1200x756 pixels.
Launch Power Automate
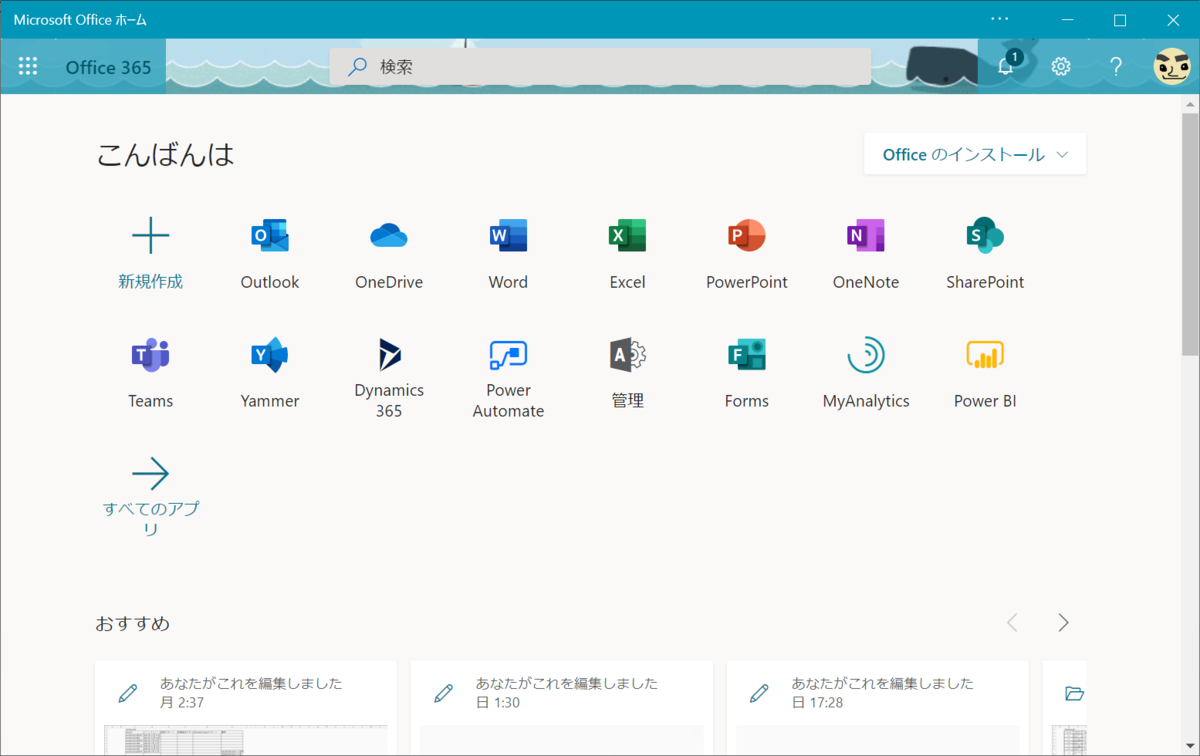click(x=508, y=378)
